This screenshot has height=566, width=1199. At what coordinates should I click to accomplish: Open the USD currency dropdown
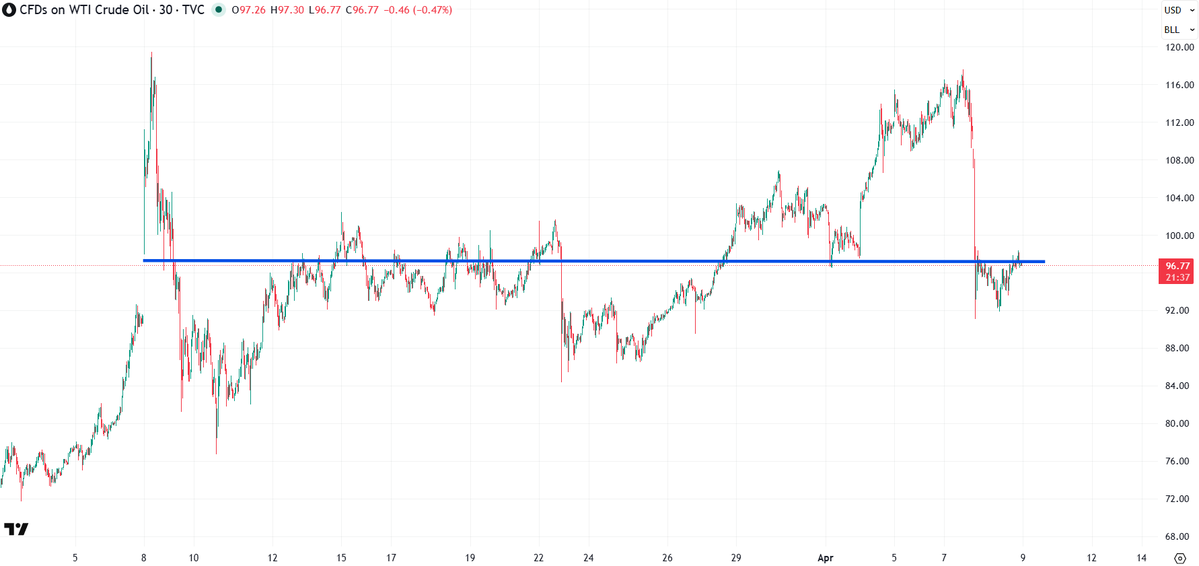click(x=1178, y=10)
